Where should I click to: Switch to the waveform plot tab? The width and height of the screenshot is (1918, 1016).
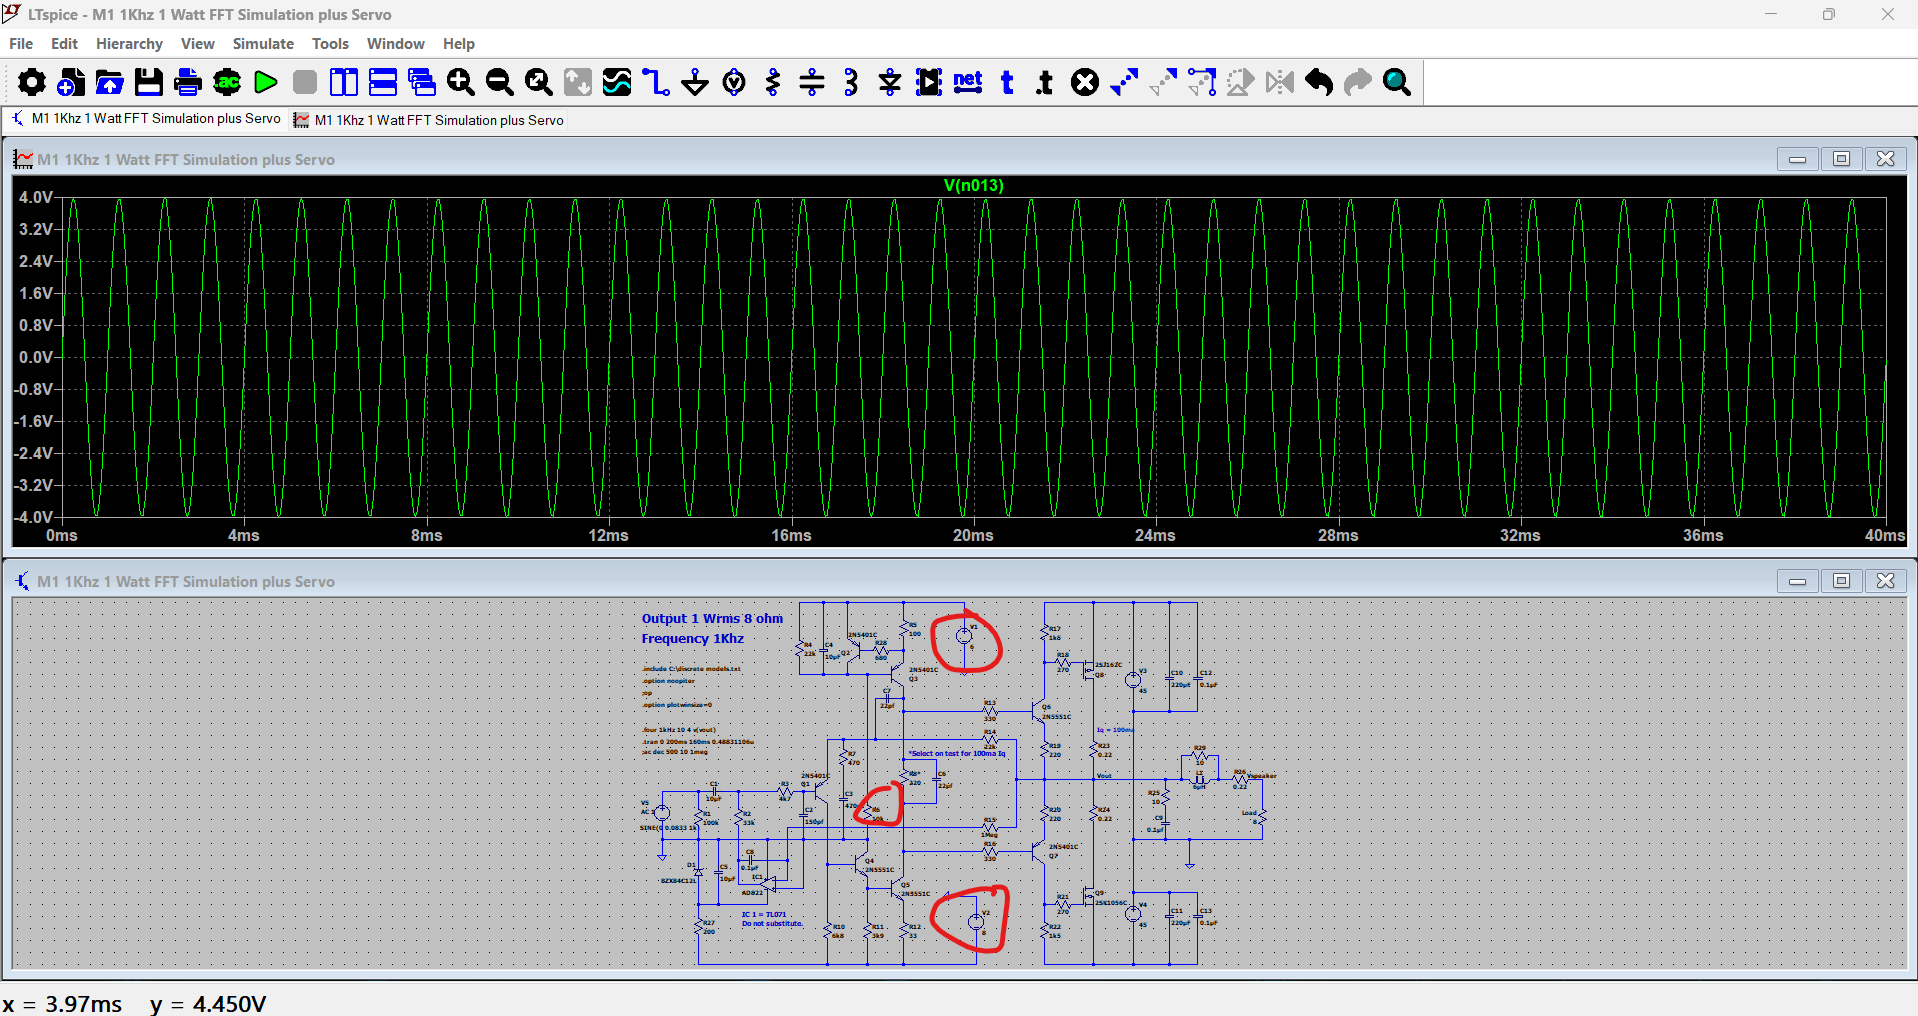tap(429, 120)
